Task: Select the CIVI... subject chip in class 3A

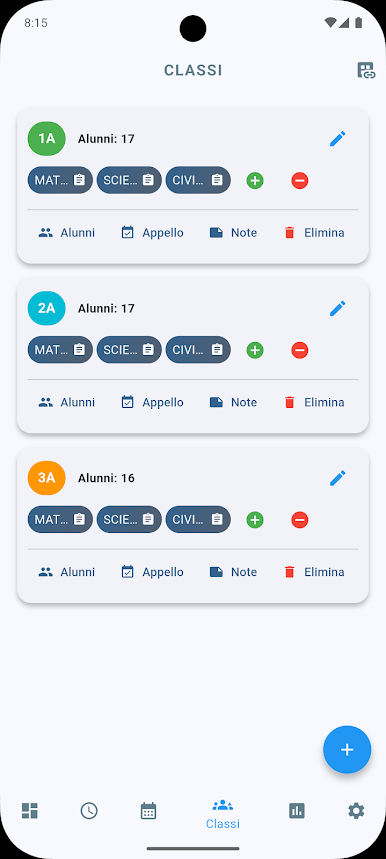Action: coord(198,520)
